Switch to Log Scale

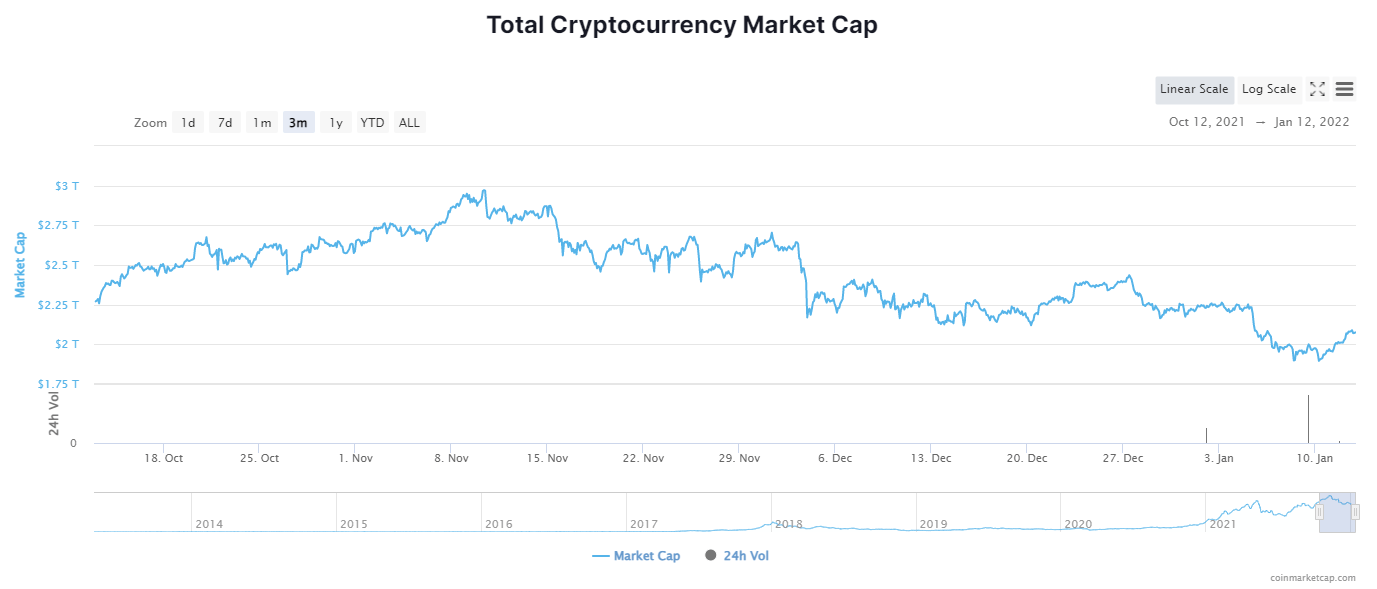1269,89
